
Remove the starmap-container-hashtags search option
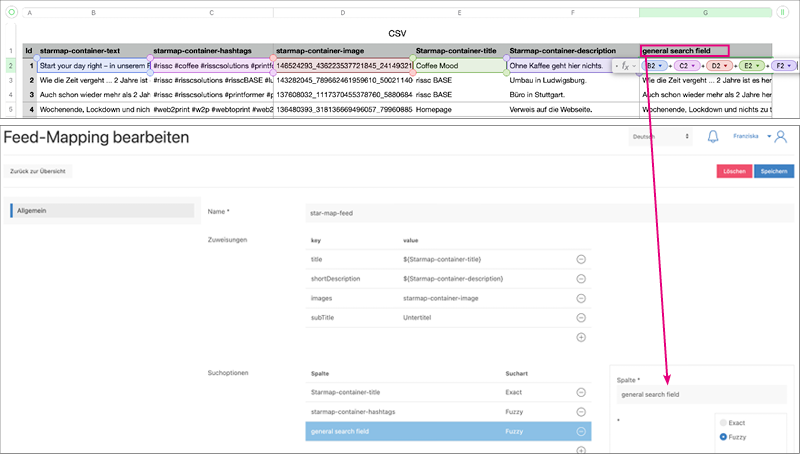point(581,413)
